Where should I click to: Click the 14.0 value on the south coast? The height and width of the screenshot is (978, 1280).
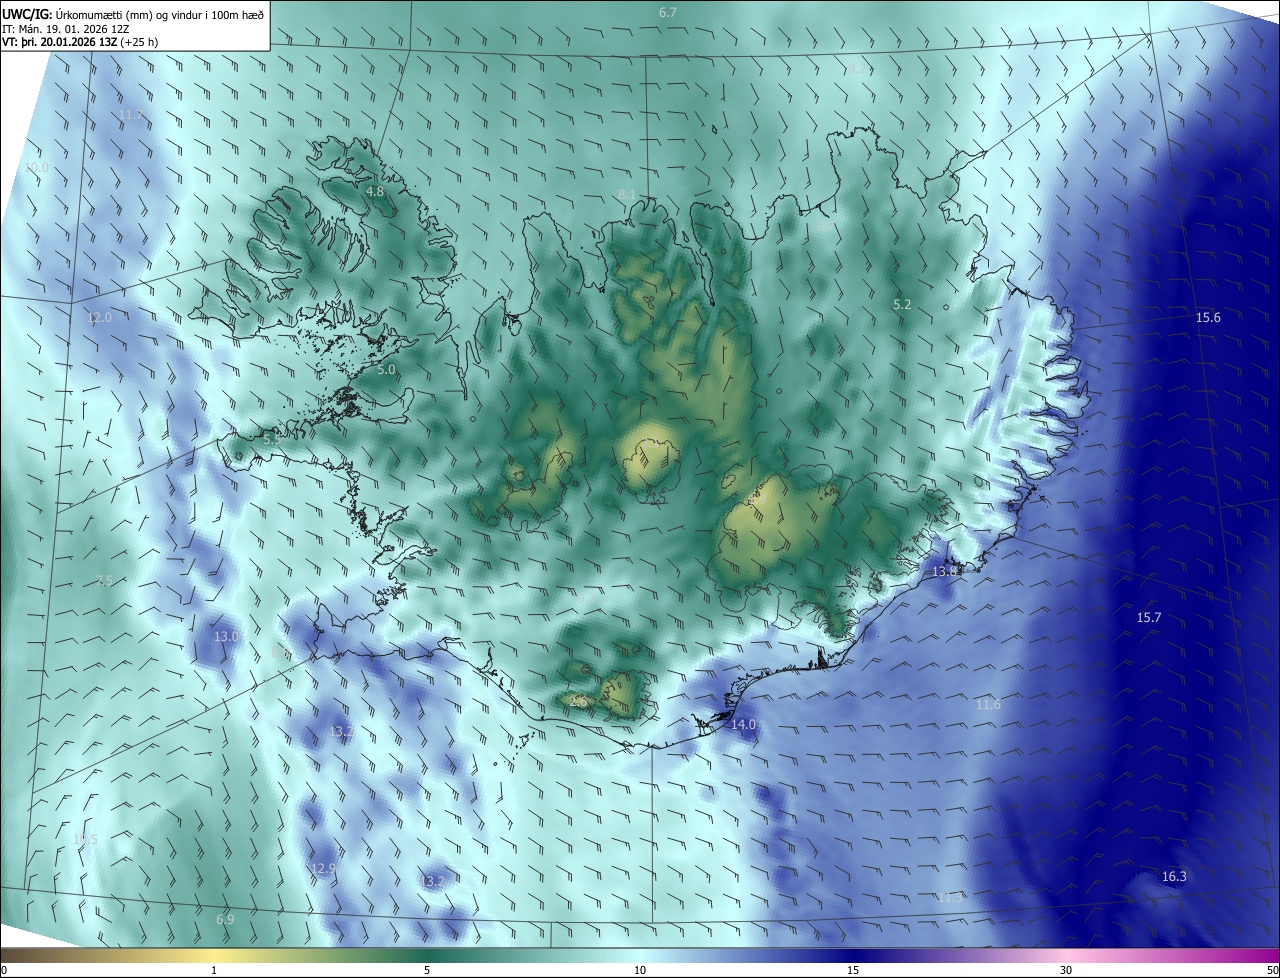tap(744, 725)
